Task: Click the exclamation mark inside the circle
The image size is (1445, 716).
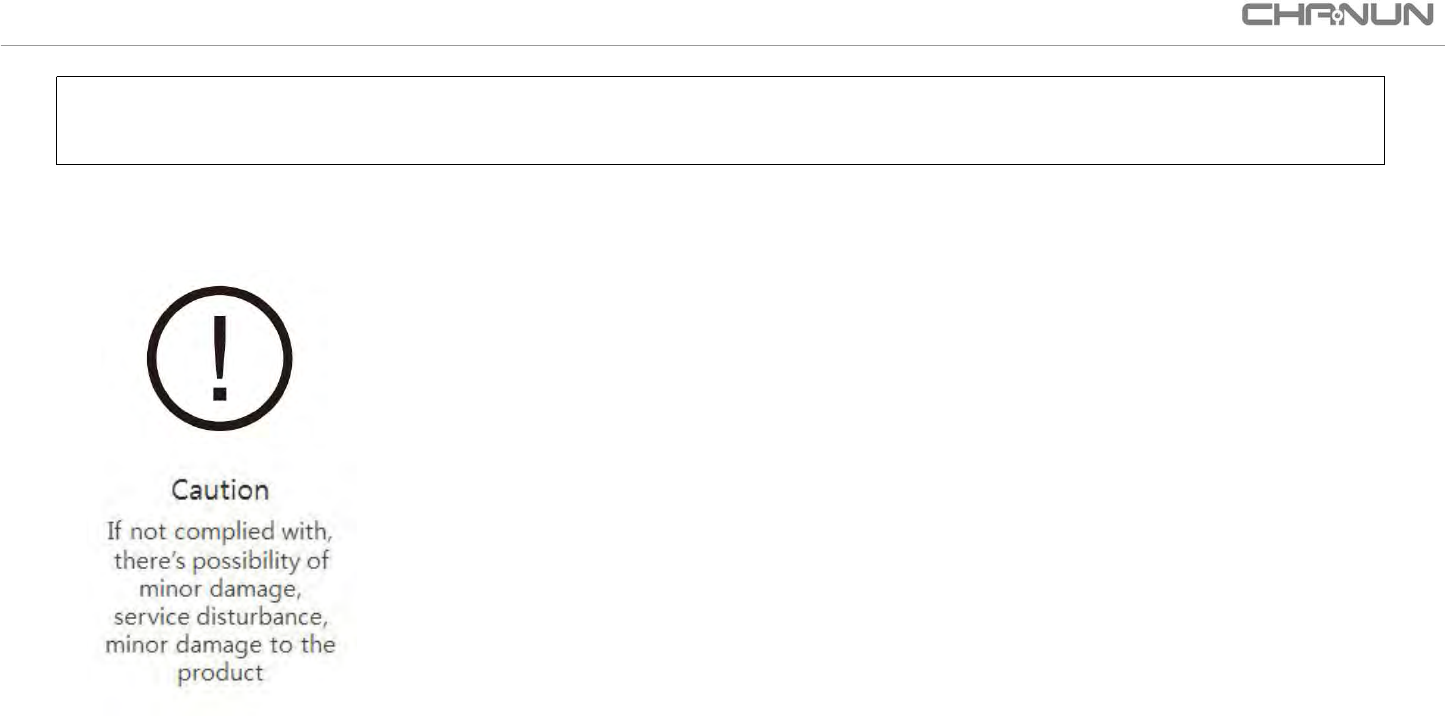Action: pyautogui.click(x=220, y=358)
